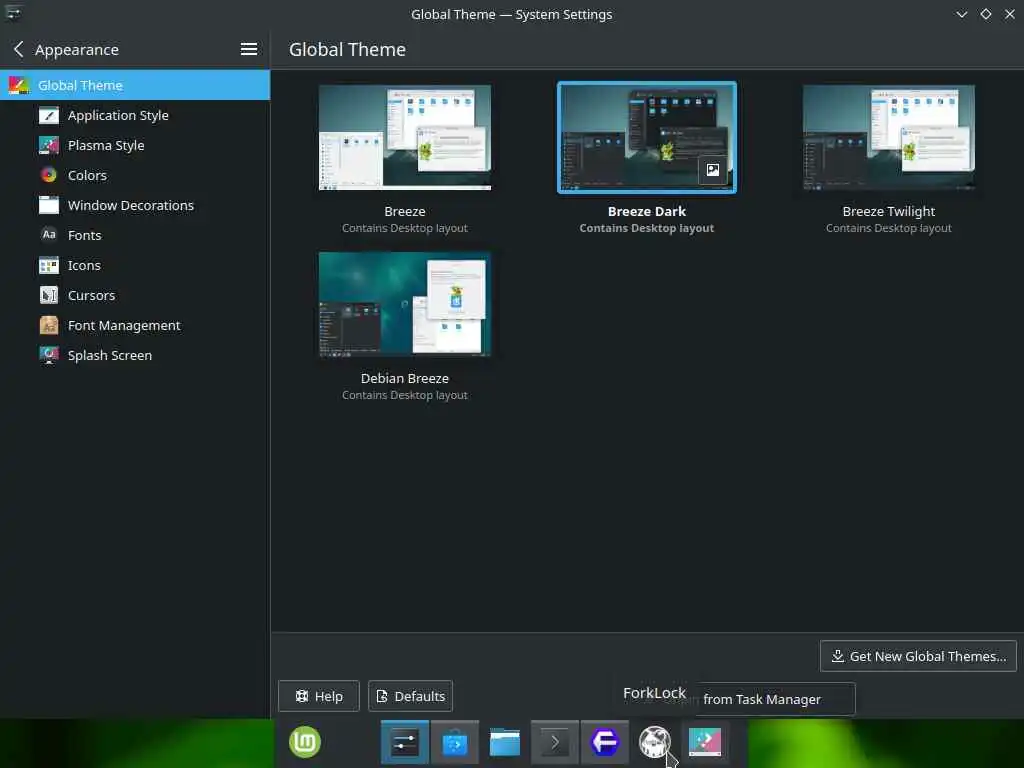
Task: Click the preview icon on Breeze Dark
Action: point(712,170)
